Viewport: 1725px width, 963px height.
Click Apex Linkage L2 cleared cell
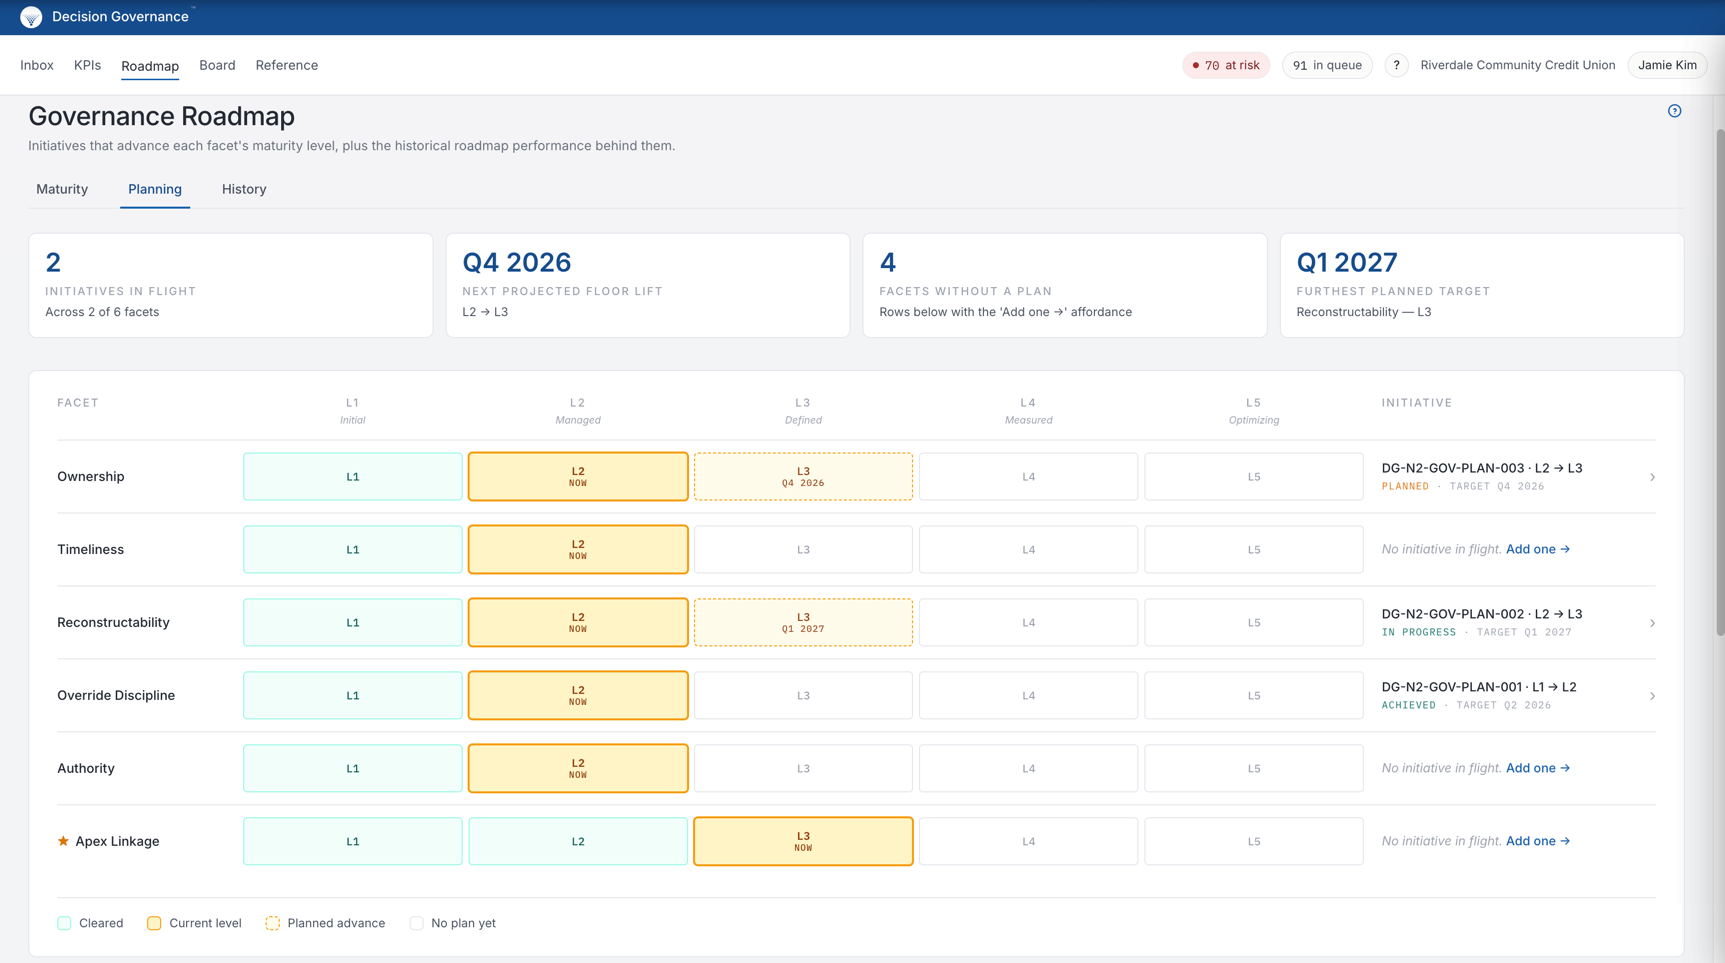(578, 841)
